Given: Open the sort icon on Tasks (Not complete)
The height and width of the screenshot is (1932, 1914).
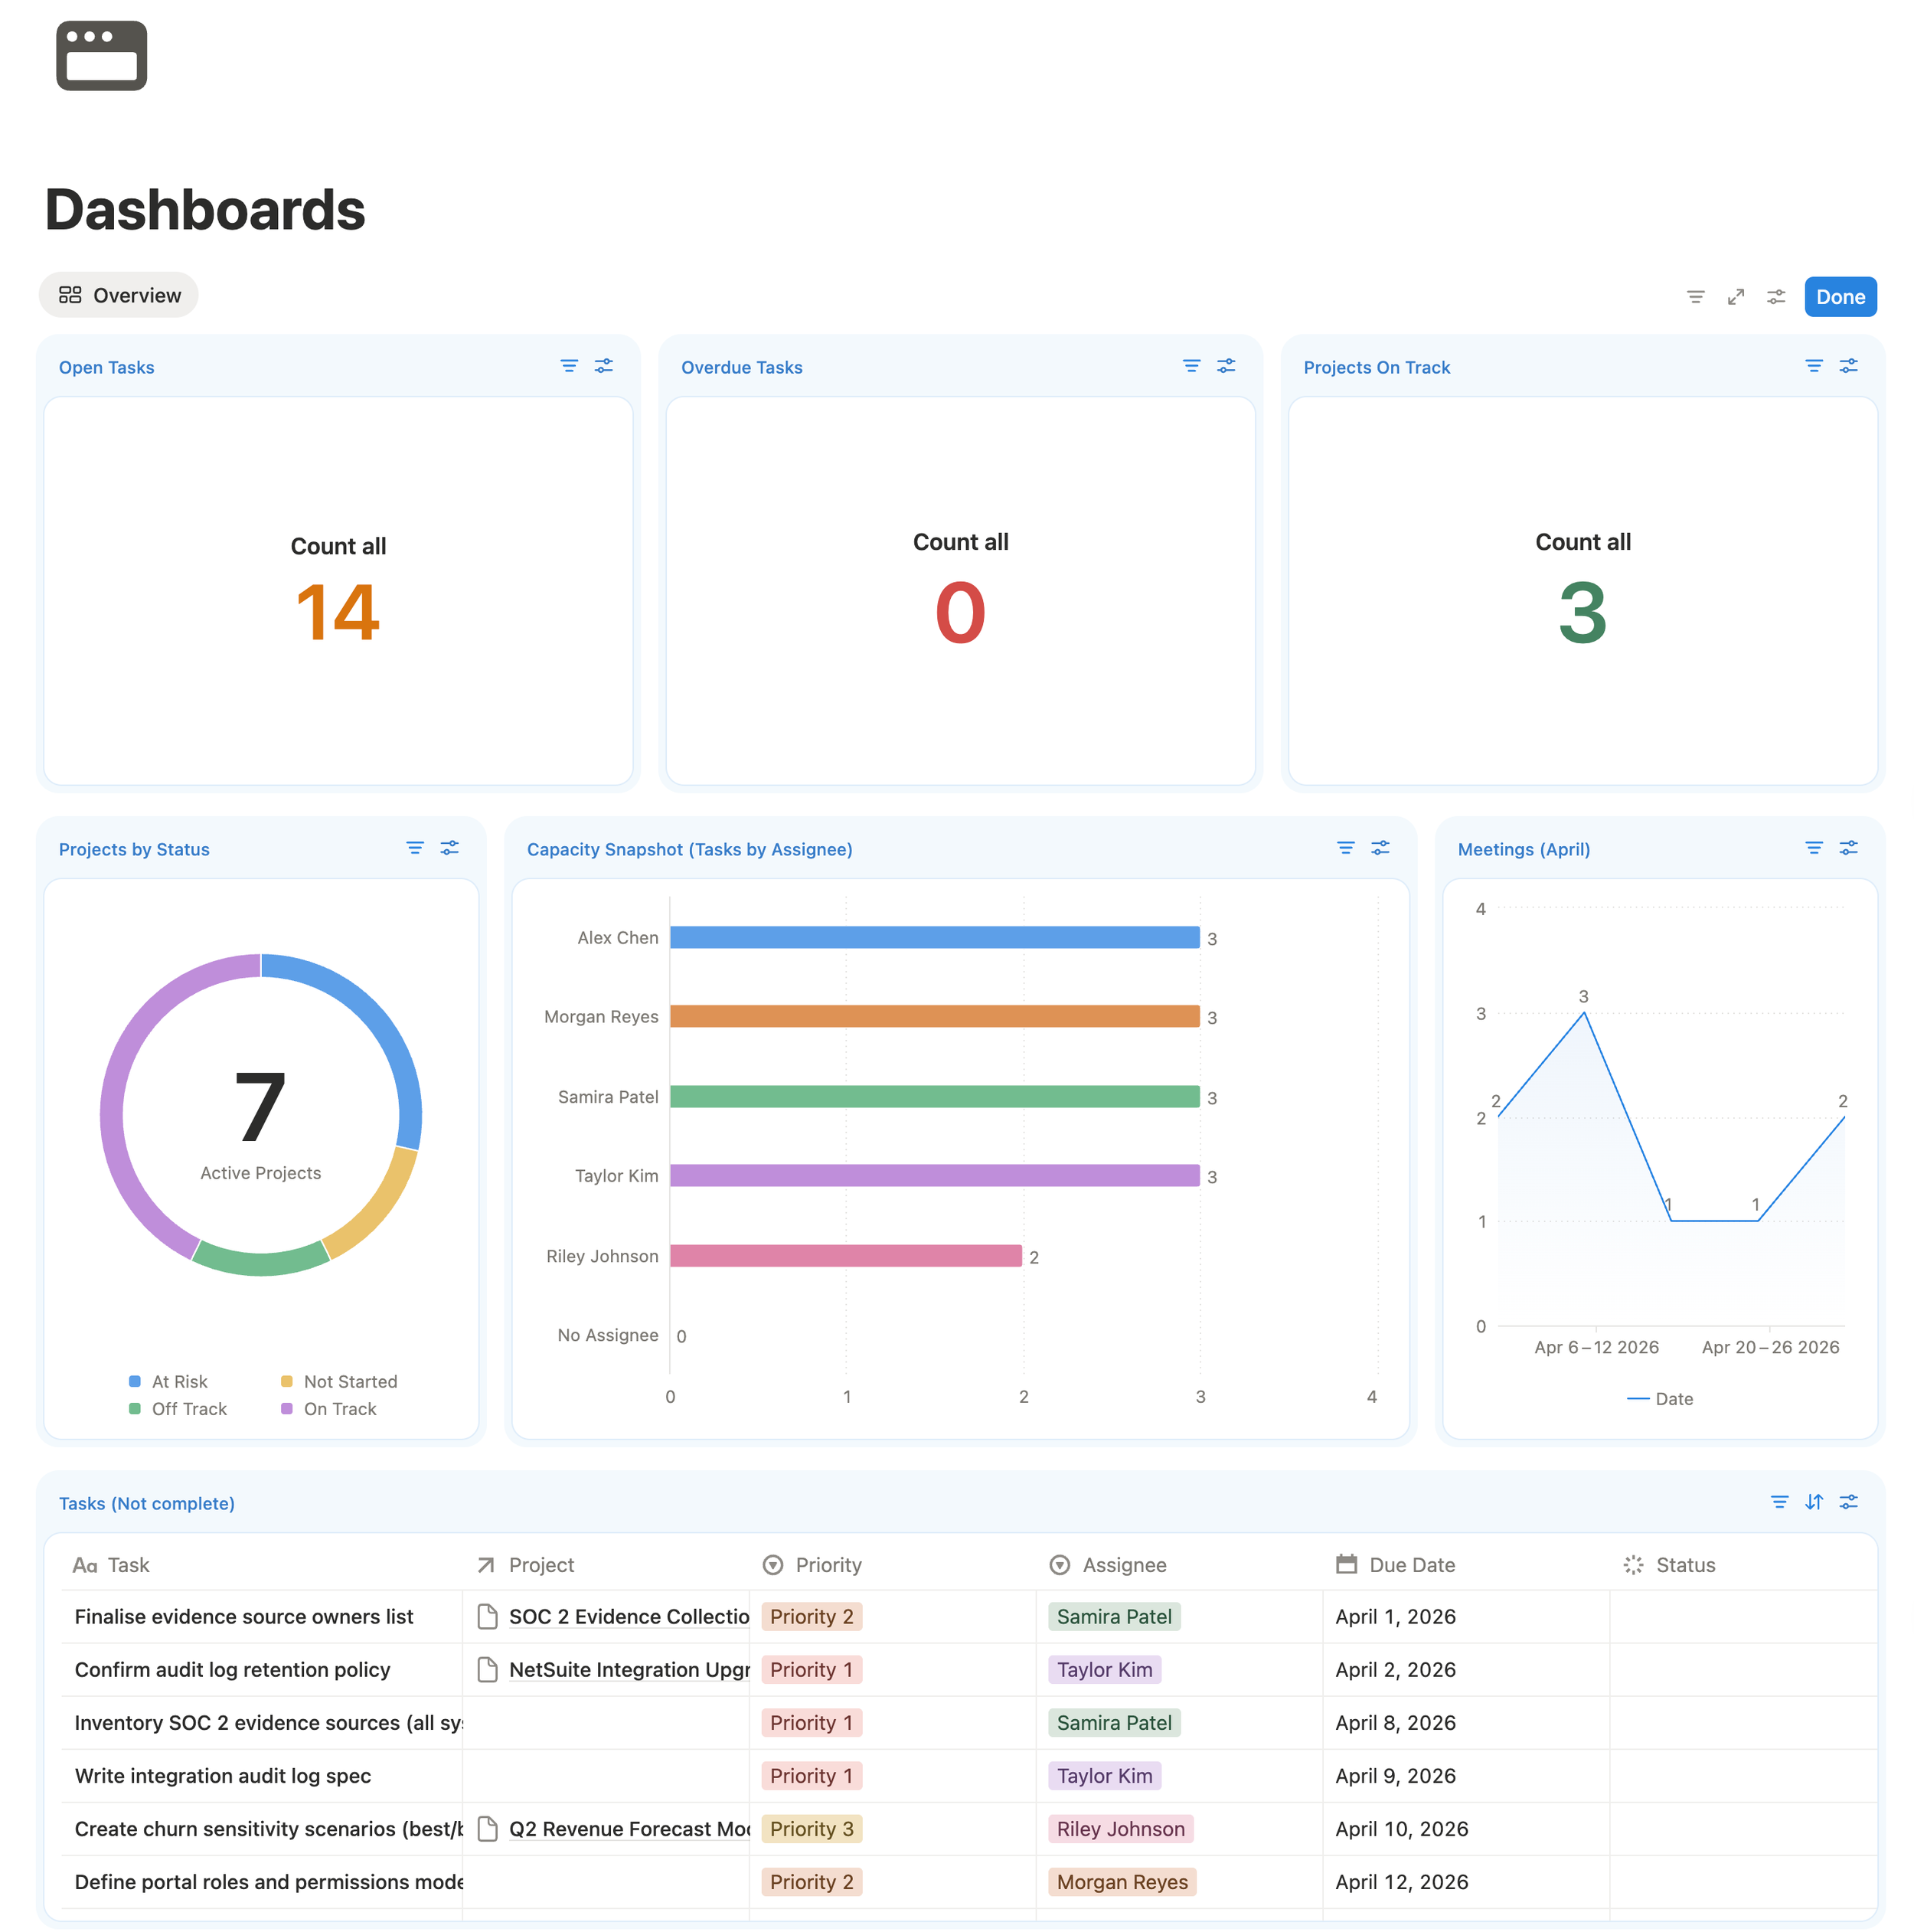Looking at the screenshot, I should point(1814,1502).
